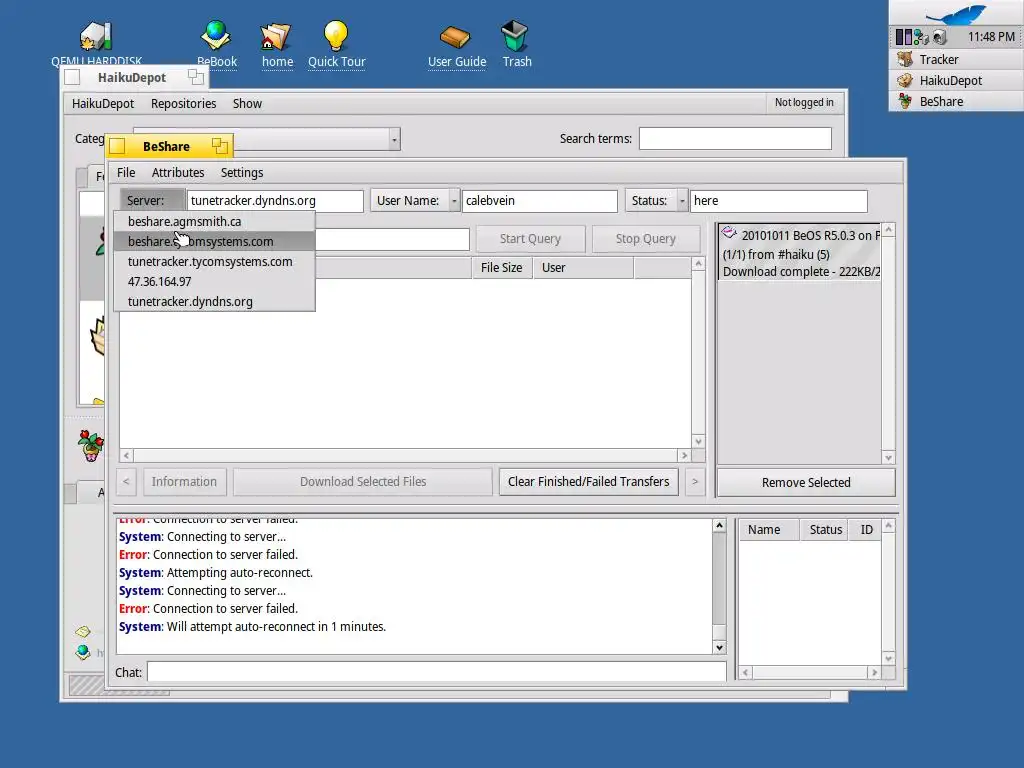Image resolution: width=1024 pixels, height=768 pixels.
Task: Click chat log scrollbar down arrow
Action: [719, 647]
